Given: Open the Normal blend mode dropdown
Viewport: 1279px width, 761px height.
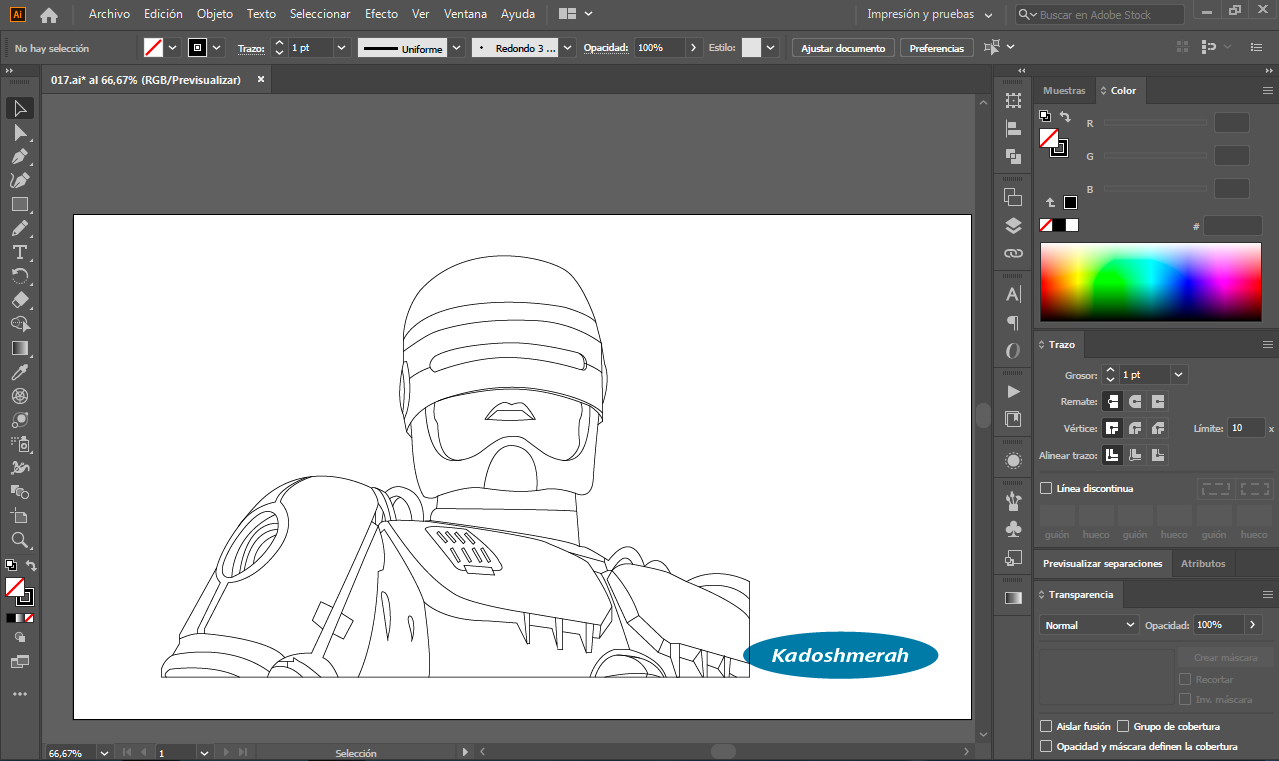Looking at the screenshot, I should (1089, 624).
